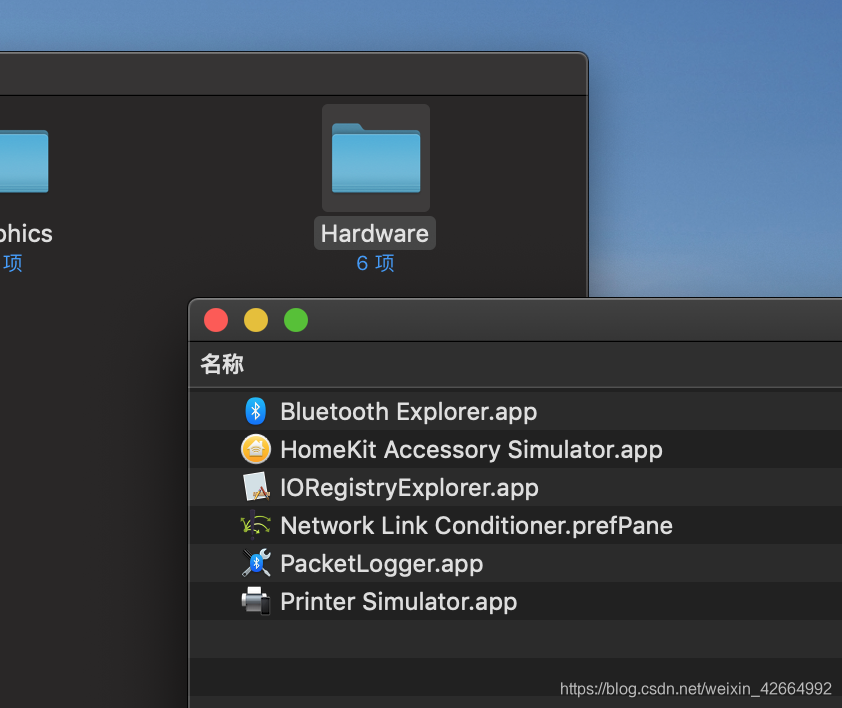This screenshot has height=708, width=842.
Task: Select the Network Link Conditioner prefPane icon
Action: 255,525
